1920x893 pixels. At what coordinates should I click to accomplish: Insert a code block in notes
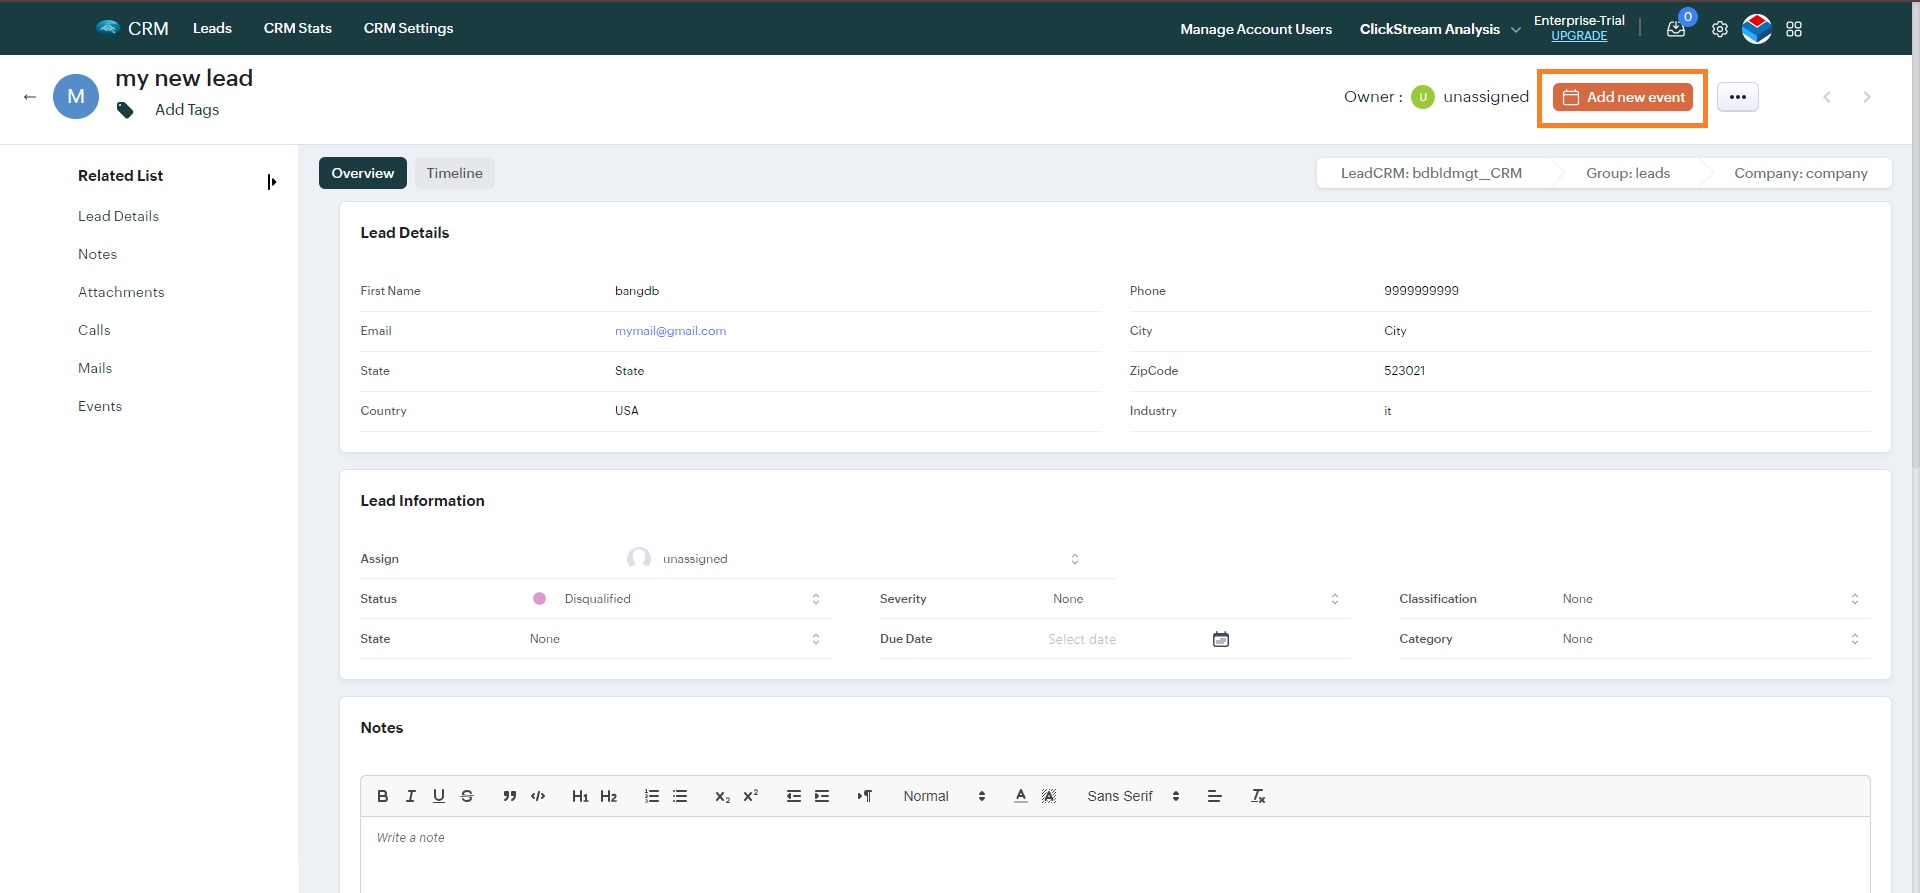pyautogui.click(x=538, y=796)
